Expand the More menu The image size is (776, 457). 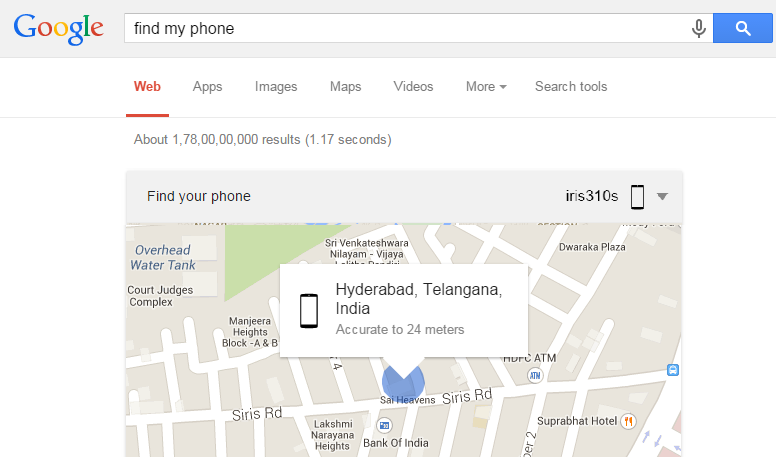(x=486, y=87)
